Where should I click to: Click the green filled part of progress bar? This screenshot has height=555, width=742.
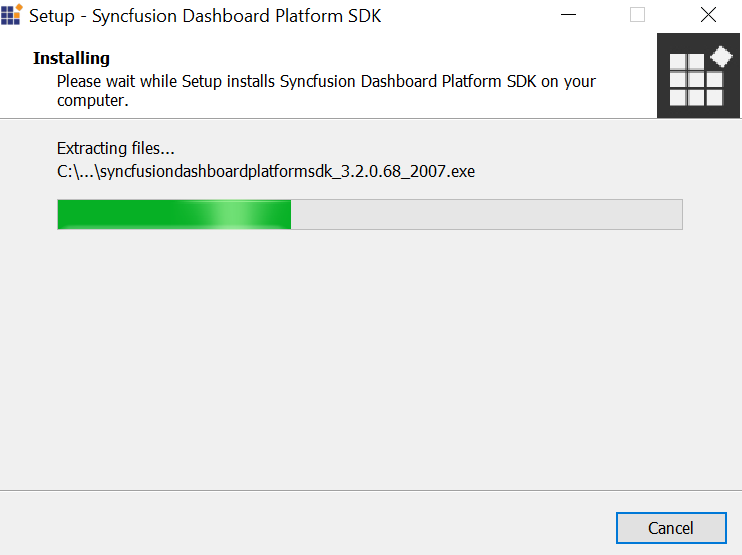[x=120, y=214]
